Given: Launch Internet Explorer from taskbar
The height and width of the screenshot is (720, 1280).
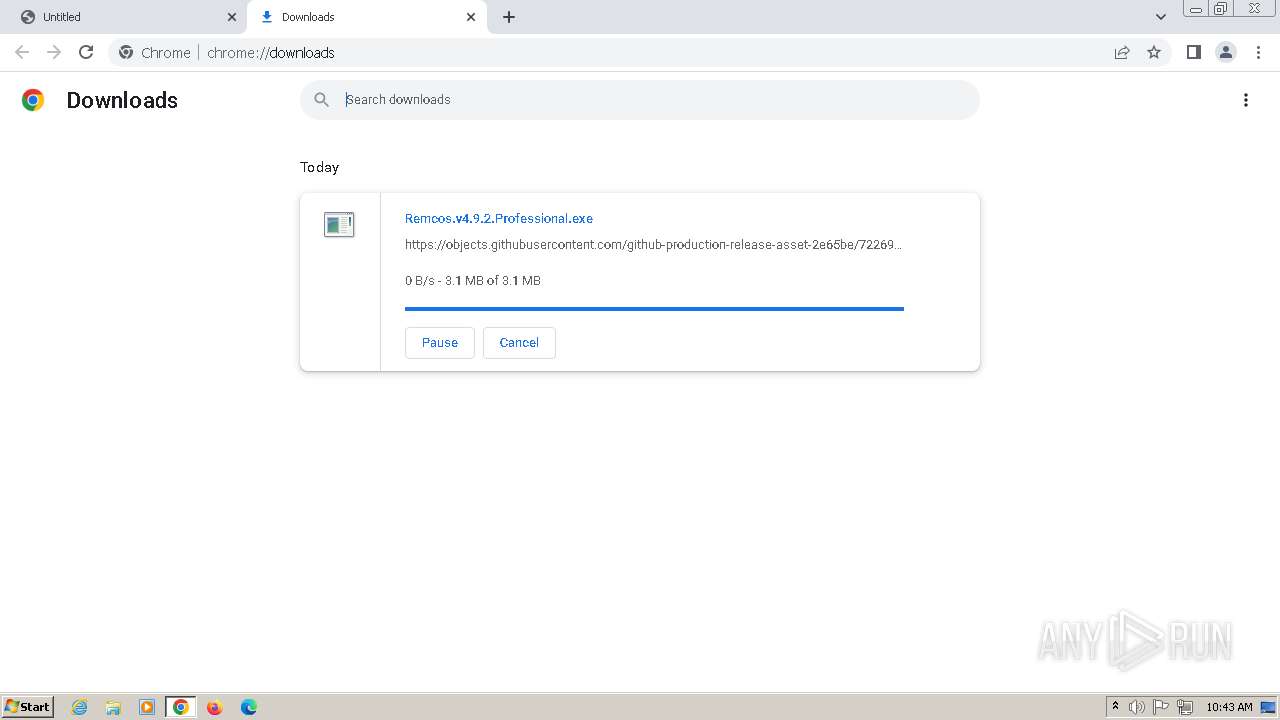Looking at the screenshot, I should 80,707.
